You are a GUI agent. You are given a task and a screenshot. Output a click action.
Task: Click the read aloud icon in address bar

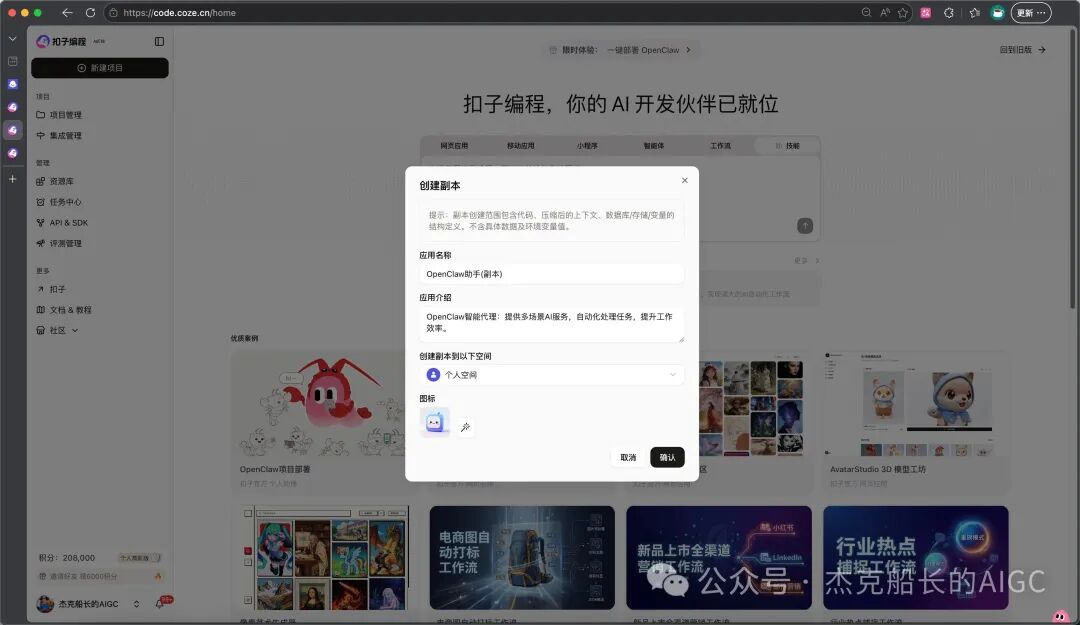point(885,12)
